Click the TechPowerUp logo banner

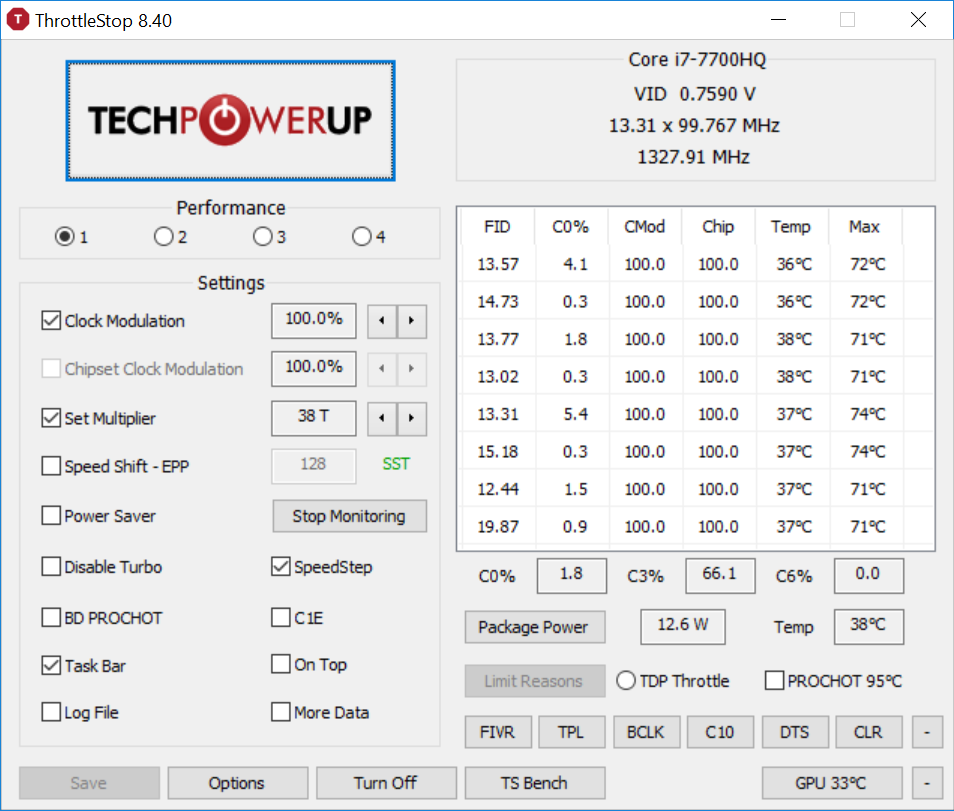point(231,120)
